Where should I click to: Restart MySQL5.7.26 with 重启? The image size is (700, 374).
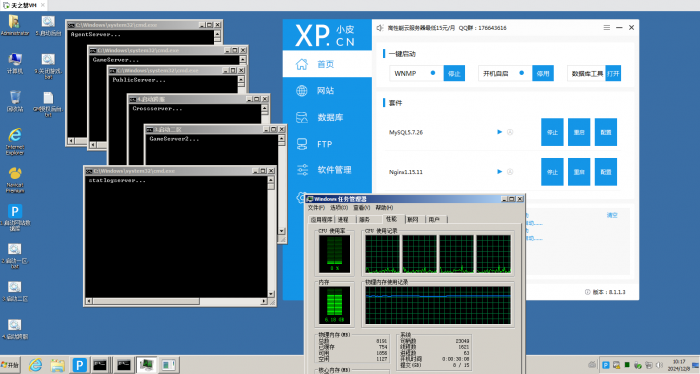pyautogui.click(x=579, y=132)
